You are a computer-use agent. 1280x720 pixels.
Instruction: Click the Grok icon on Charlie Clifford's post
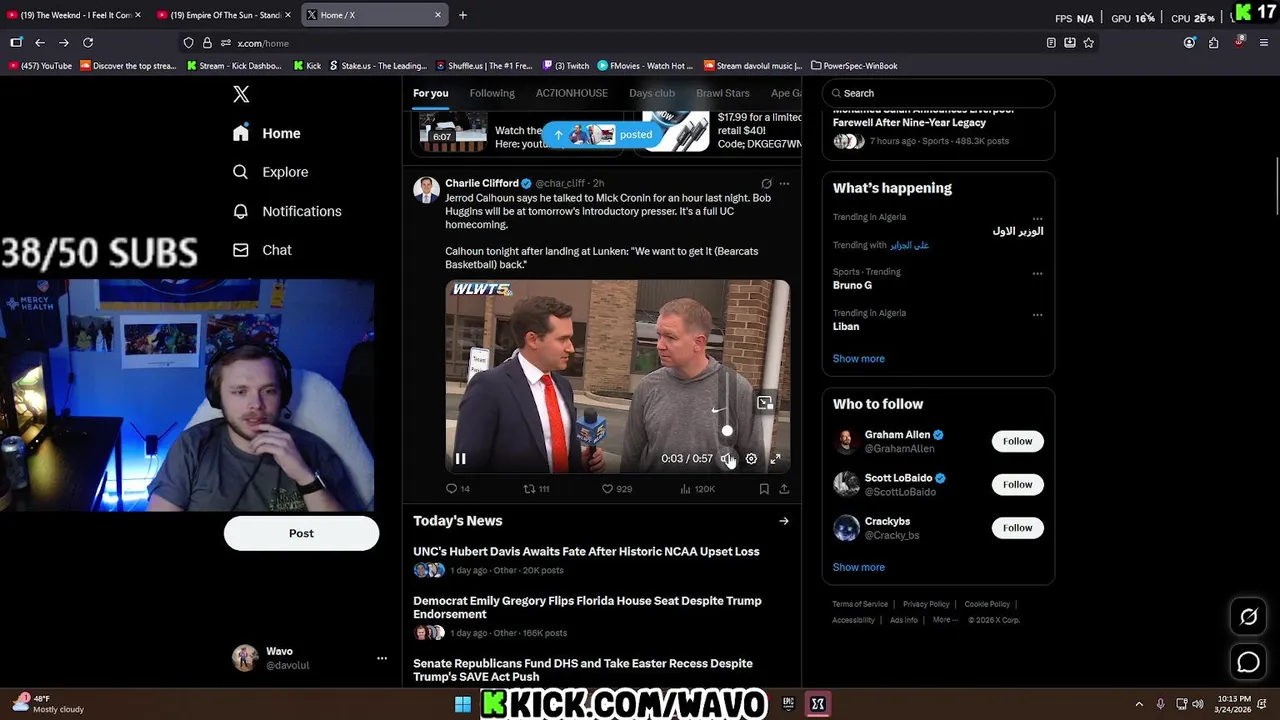(766, 184)
